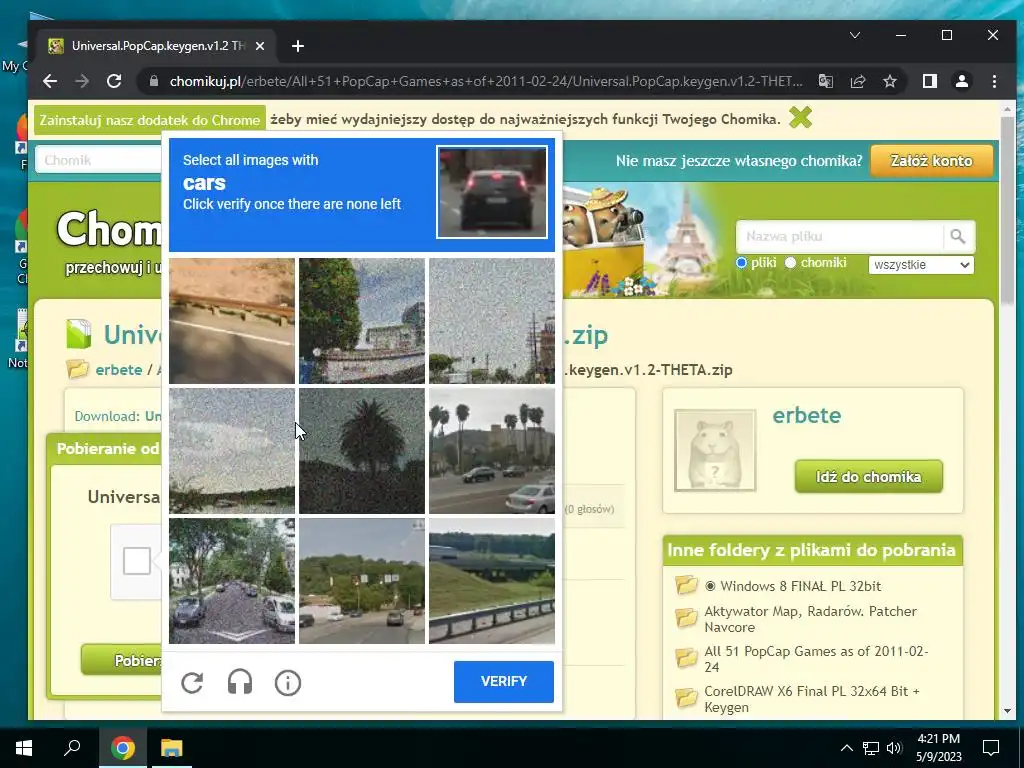The image size is (1024, 768).
Task: Click the Chrome taskbar icon
Action: pyautogui.click(x=122, y=747)
